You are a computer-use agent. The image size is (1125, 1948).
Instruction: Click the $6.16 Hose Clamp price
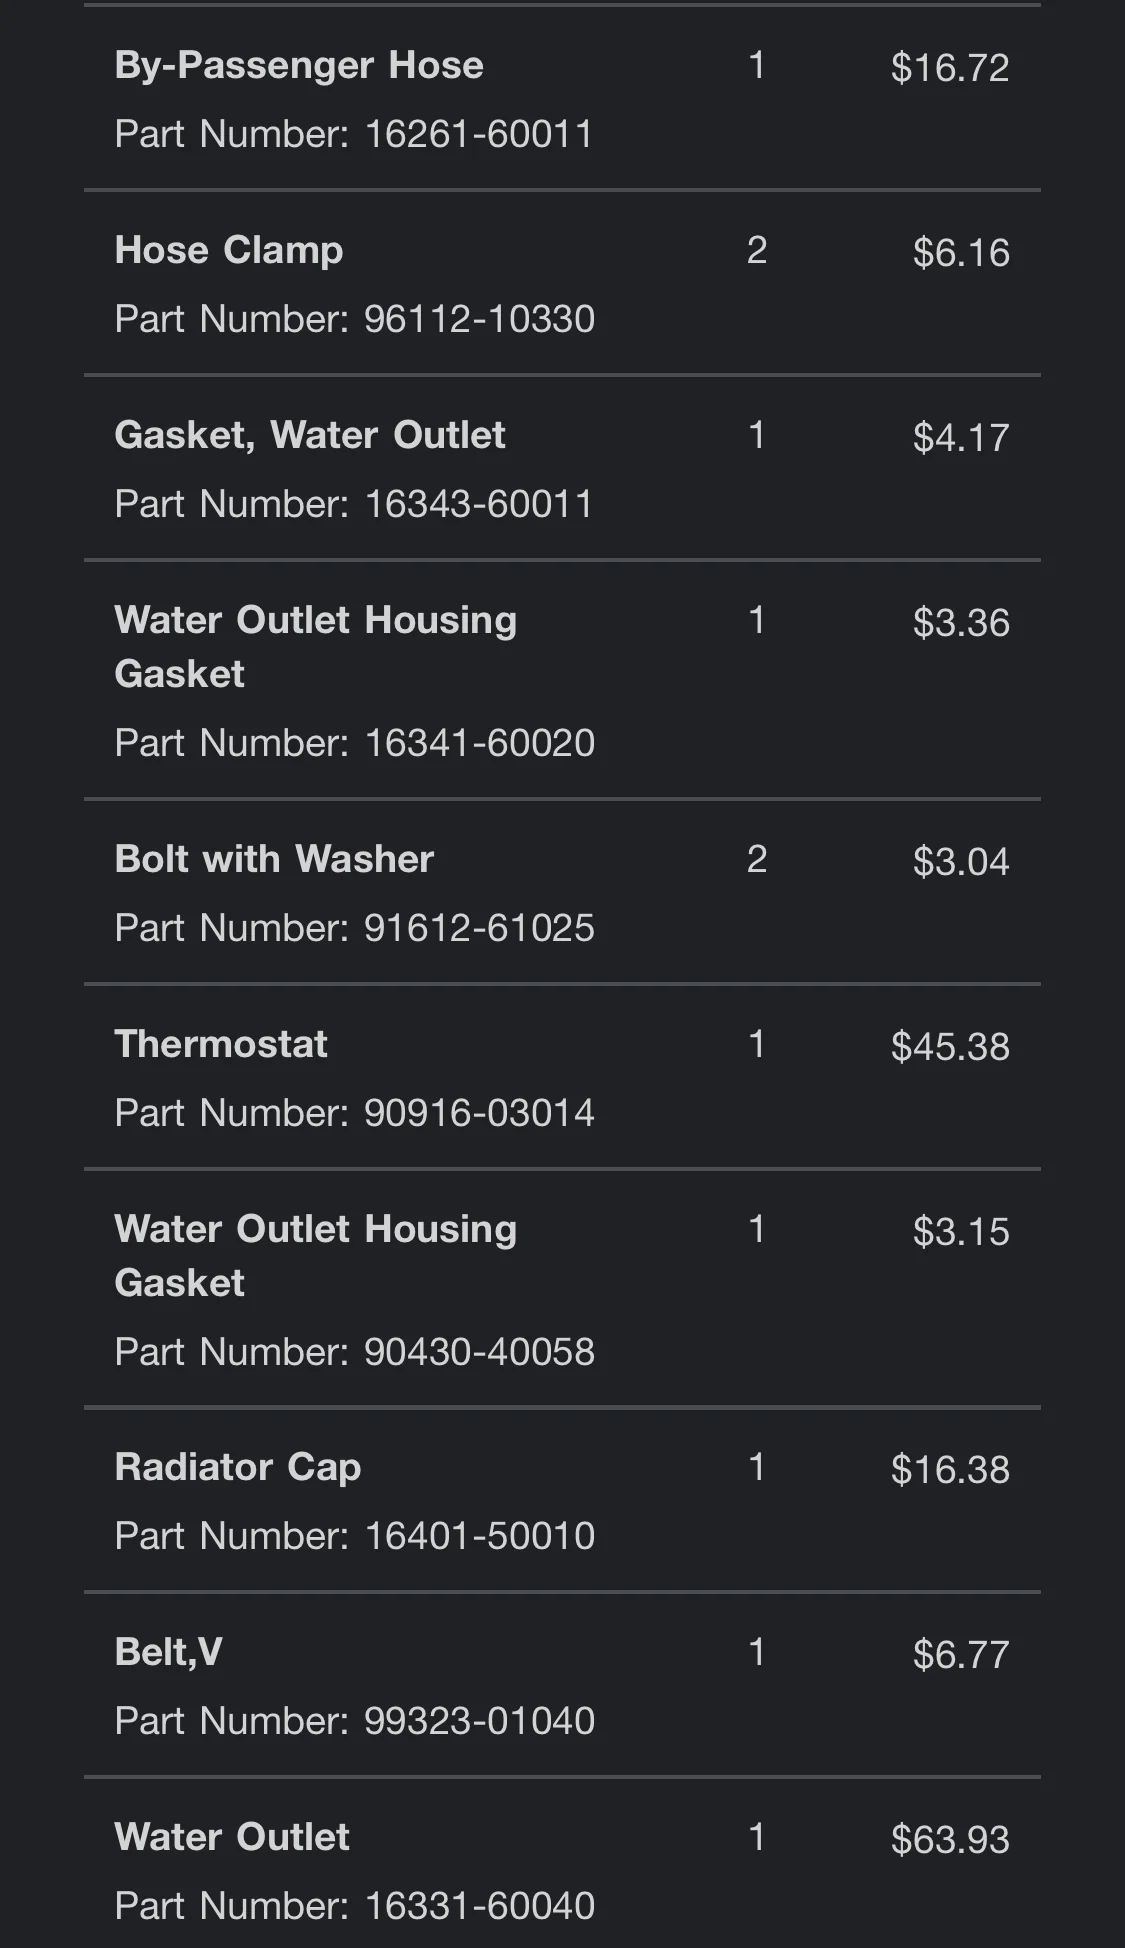point(960,253)
